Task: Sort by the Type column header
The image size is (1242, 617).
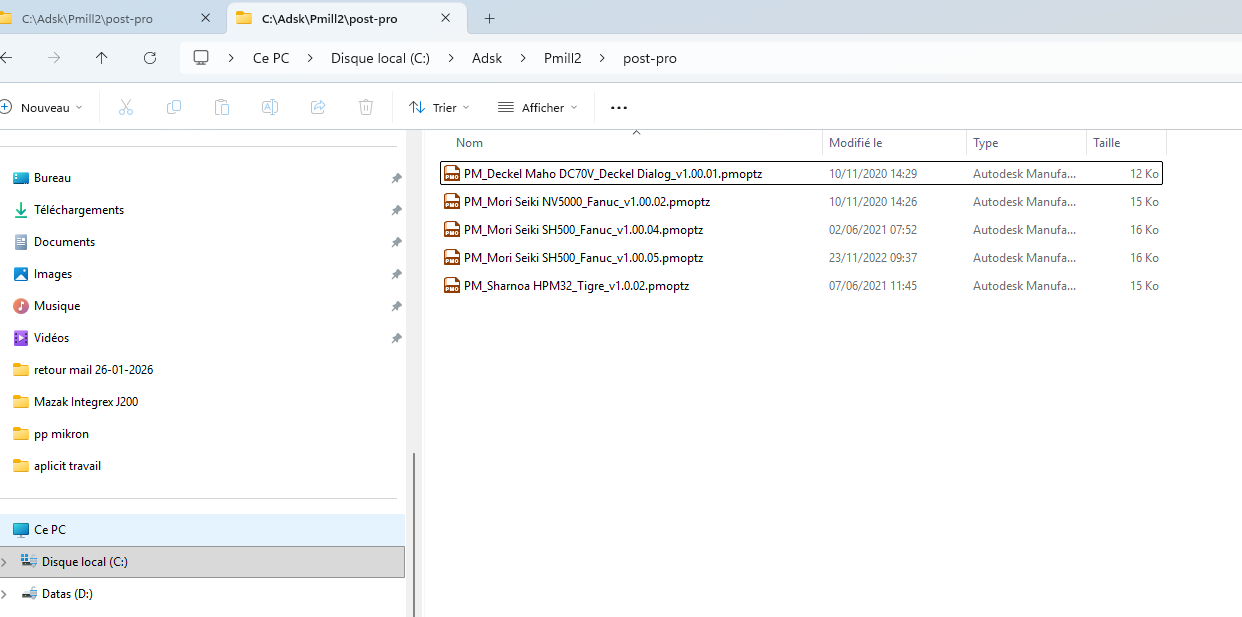Action: (x=1026, y=143)
